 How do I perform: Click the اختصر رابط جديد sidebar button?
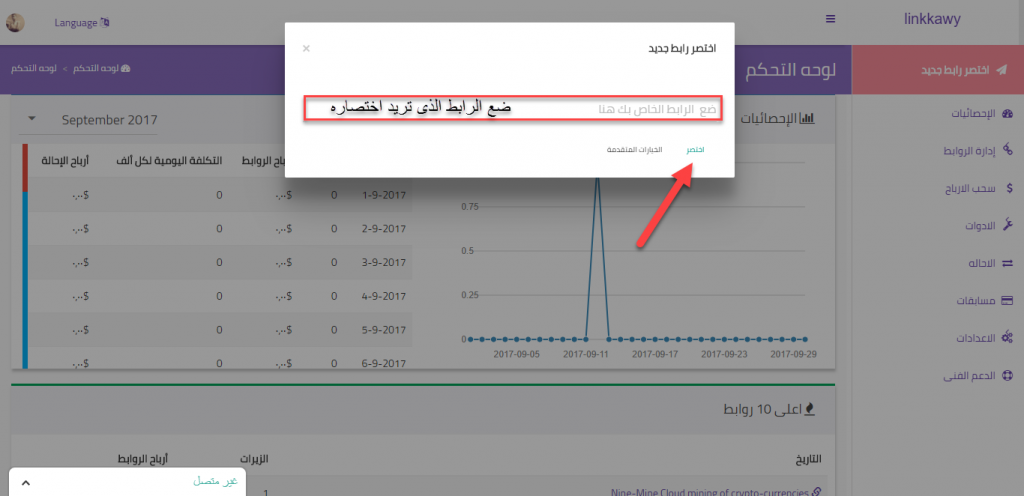click(938, 70)
